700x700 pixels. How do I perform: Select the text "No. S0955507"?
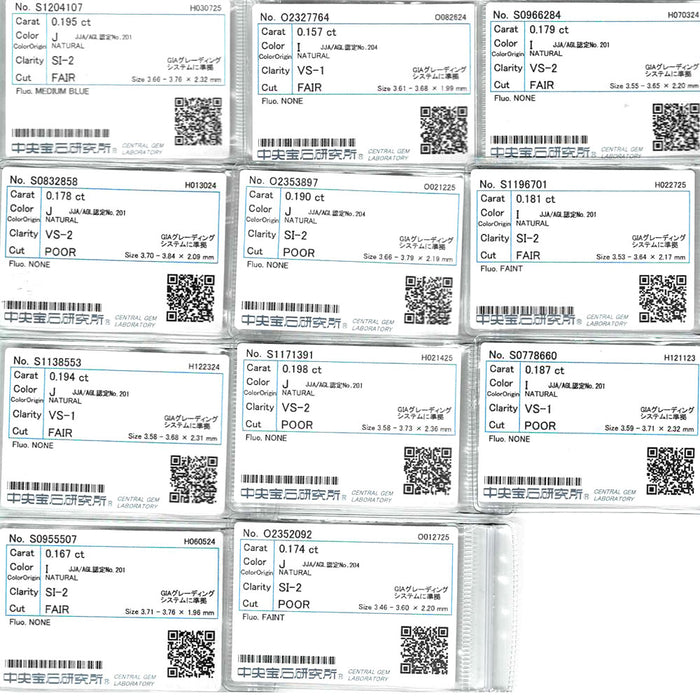pos(43,538)
